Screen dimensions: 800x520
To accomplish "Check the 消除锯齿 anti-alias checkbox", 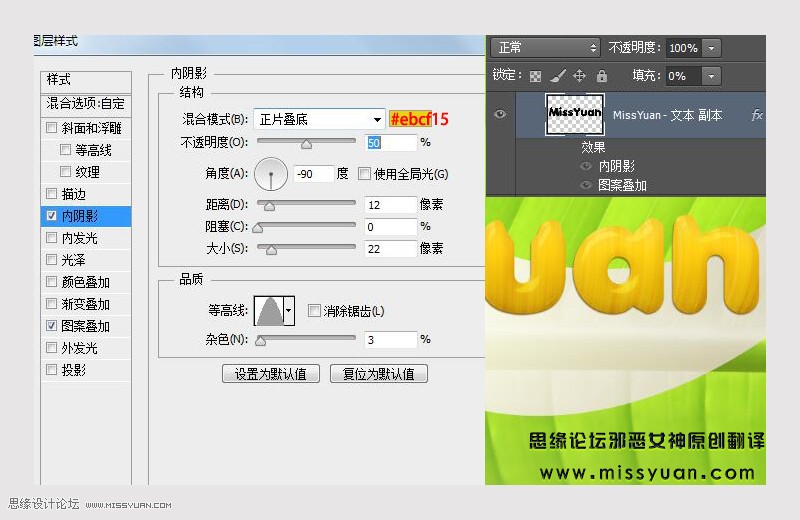I will [314, 310].
